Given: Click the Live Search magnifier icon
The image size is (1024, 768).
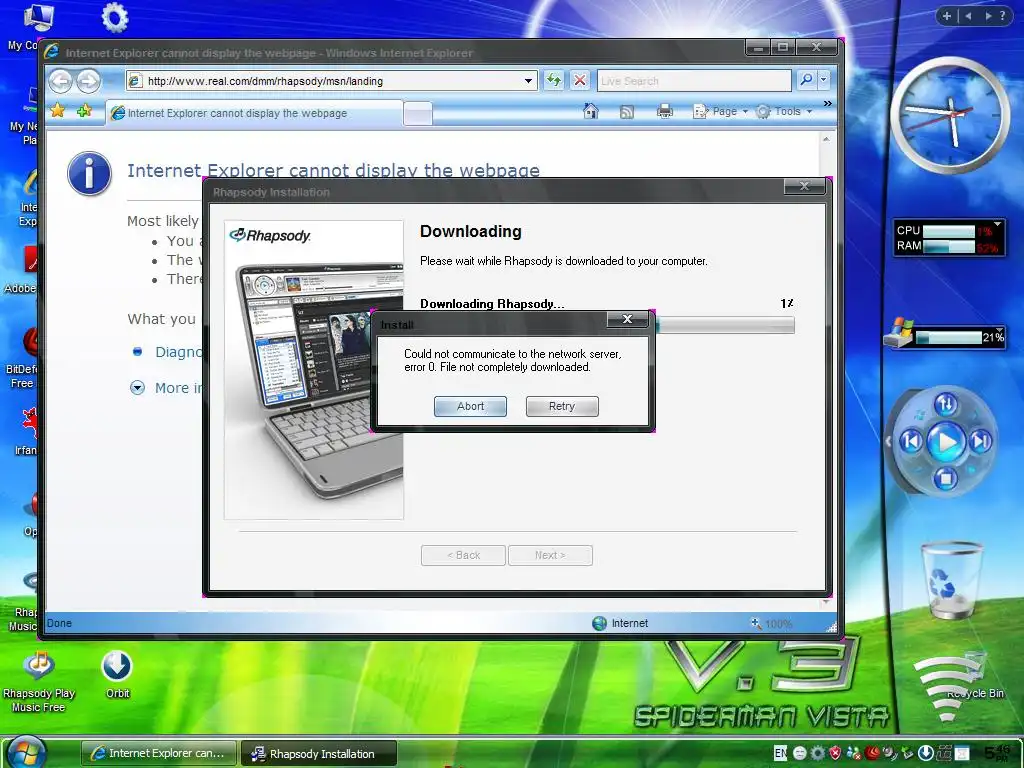Looking at the screenshot, I should 807,80.
